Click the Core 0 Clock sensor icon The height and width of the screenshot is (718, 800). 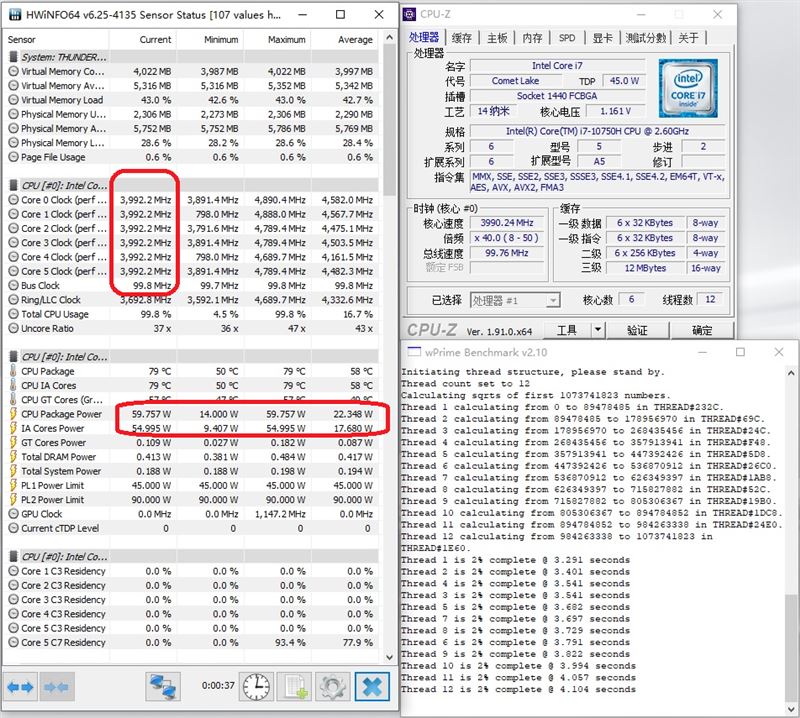(x=13, y=200)
